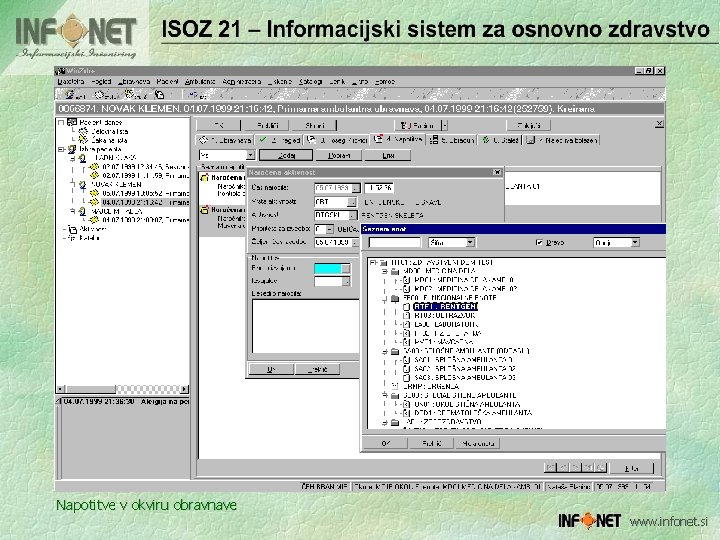The width and height of the screenshot is (720, 540).
Task: Switch to the 1. Obravnava tab
Action: tap(225, 140)
